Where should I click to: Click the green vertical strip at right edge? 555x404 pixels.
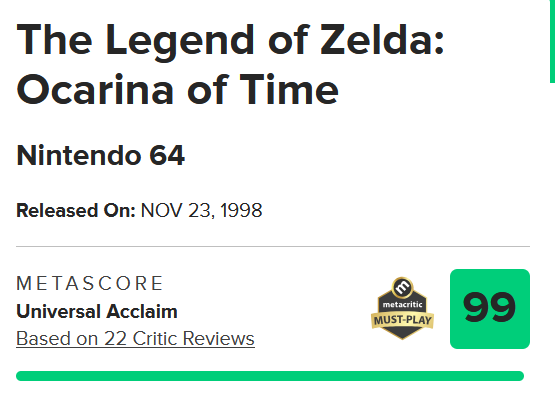click(x=552, y=41)
